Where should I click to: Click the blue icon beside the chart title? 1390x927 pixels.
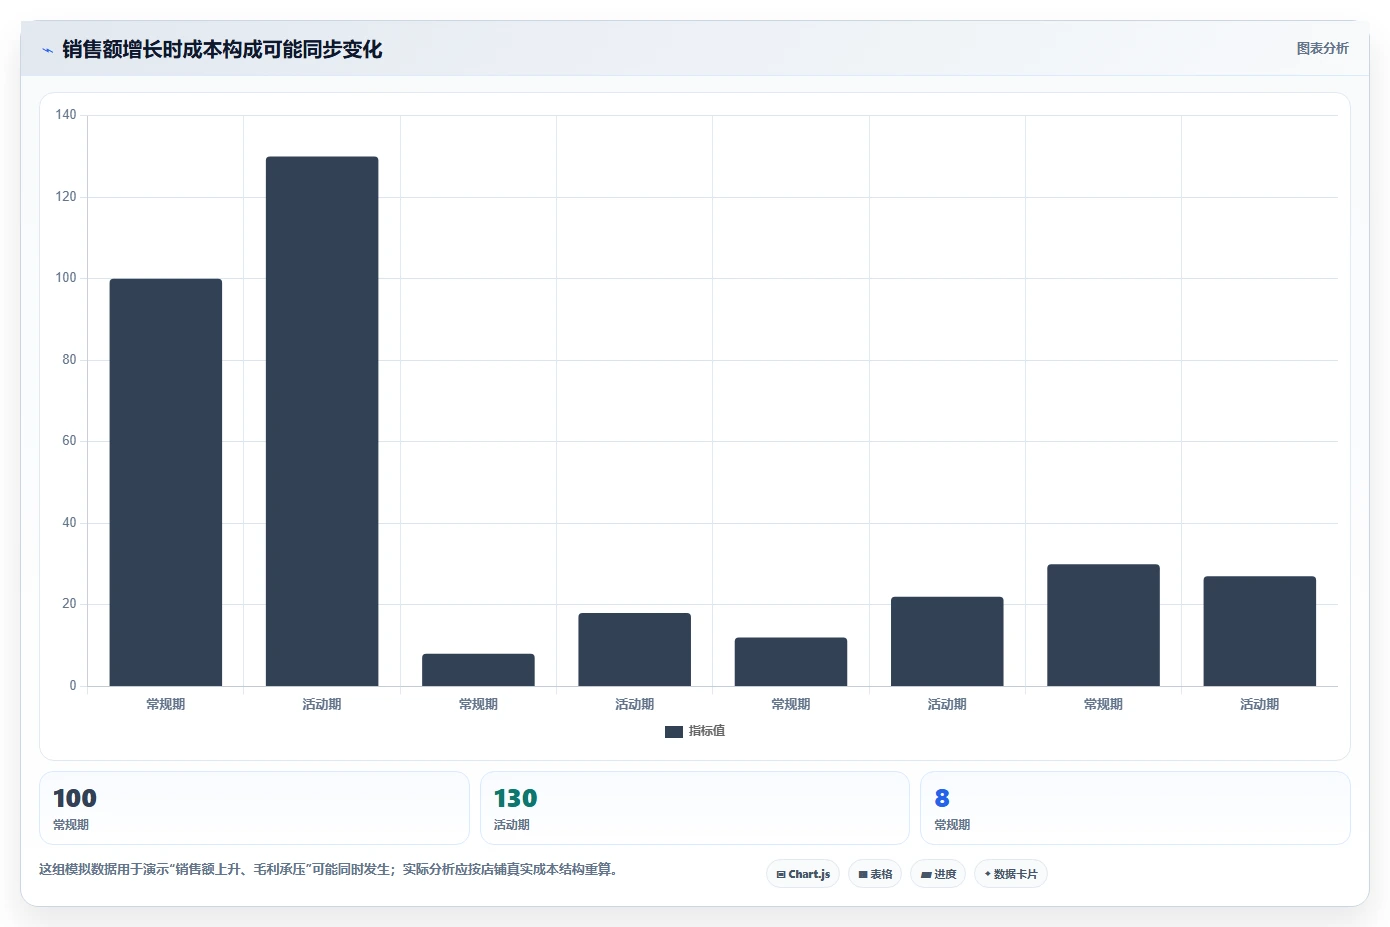pyautogui.click(x=47, y=50)
